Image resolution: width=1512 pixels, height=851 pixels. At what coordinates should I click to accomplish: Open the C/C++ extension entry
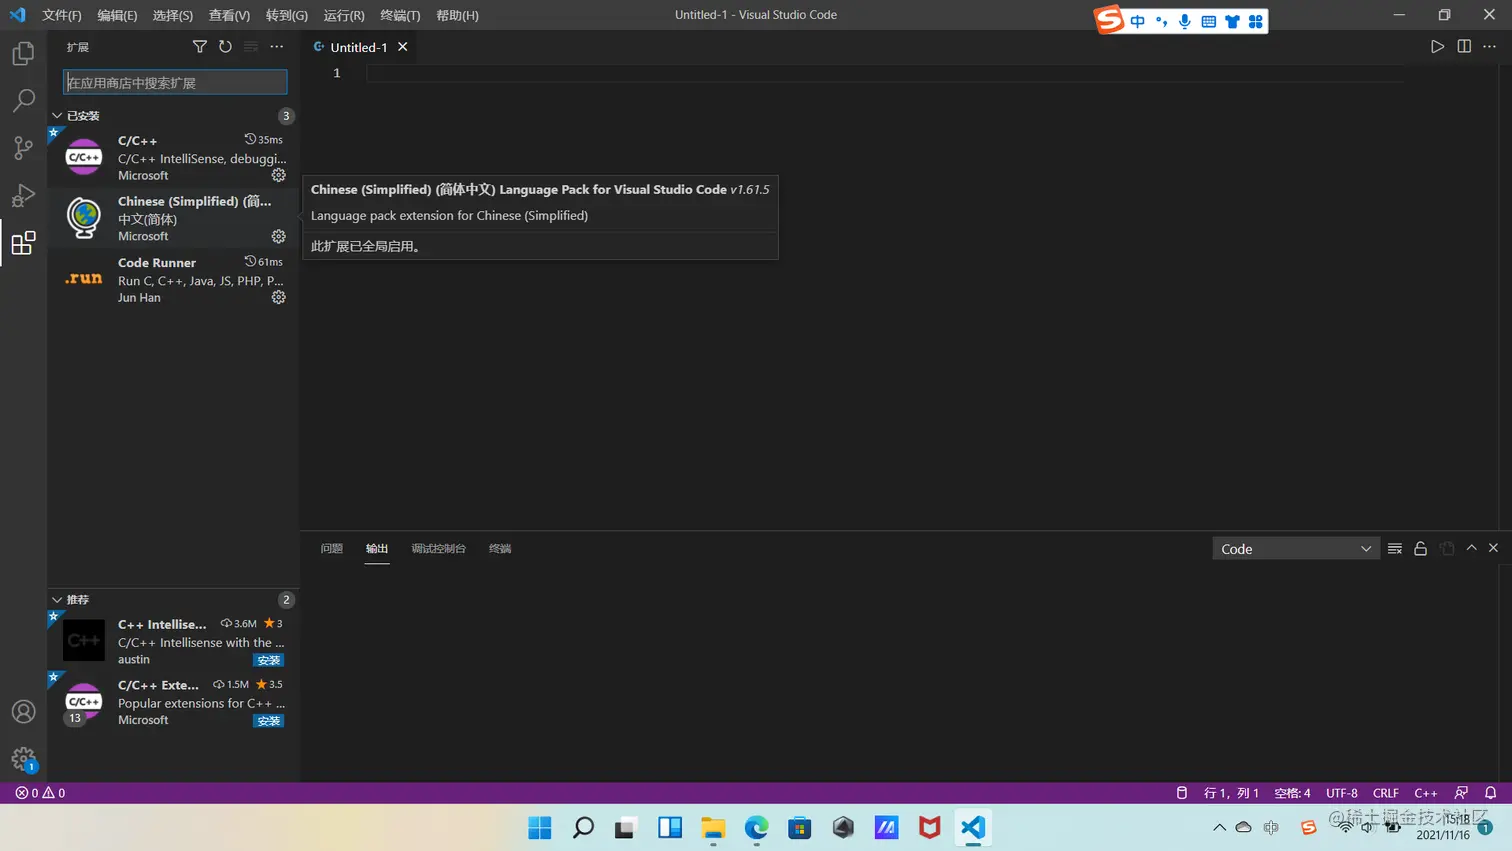coord(174,157)
